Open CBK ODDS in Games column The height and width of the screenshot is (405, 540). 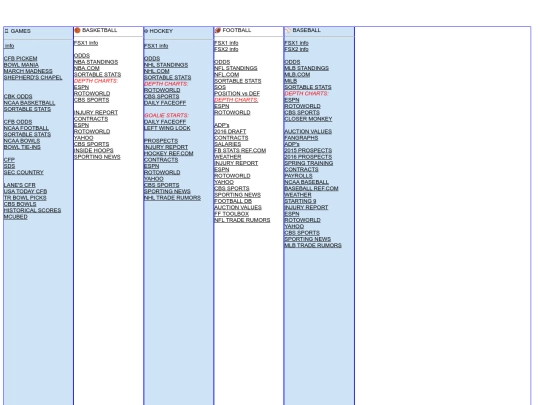click(18, 96)
